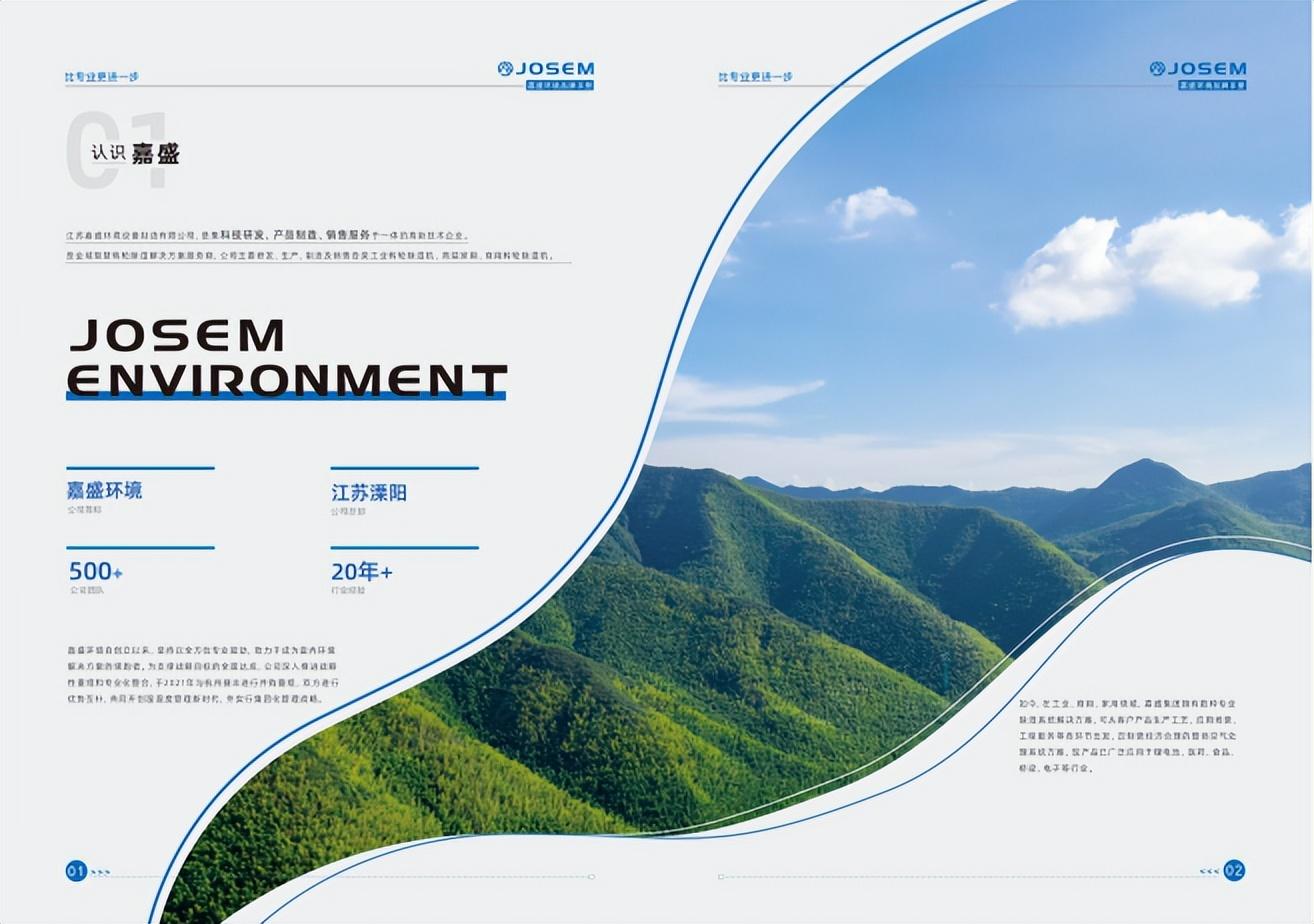The image size is (1314, 924).
Task: Click the JOSEM headline word
Action: (177, 335)
